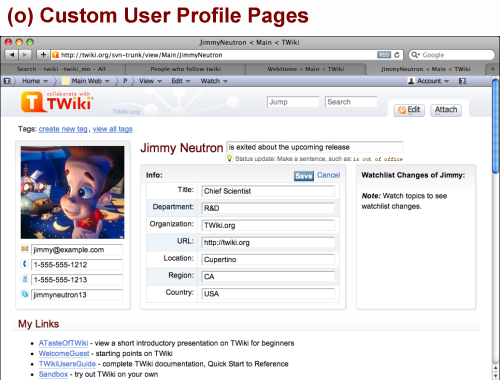
Task: Click the Skype field jimmyneutron13
Action: (77, 295)
